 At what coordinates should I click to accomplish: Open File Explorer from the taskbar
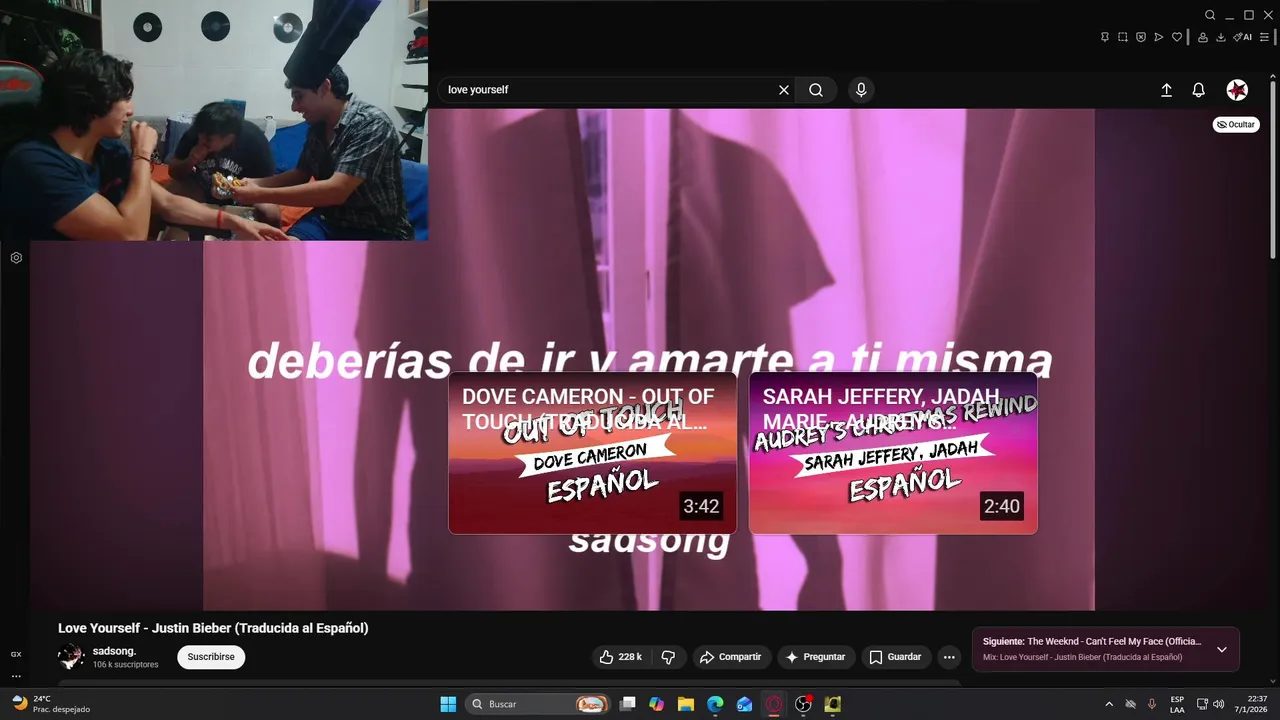pos(686,704)
